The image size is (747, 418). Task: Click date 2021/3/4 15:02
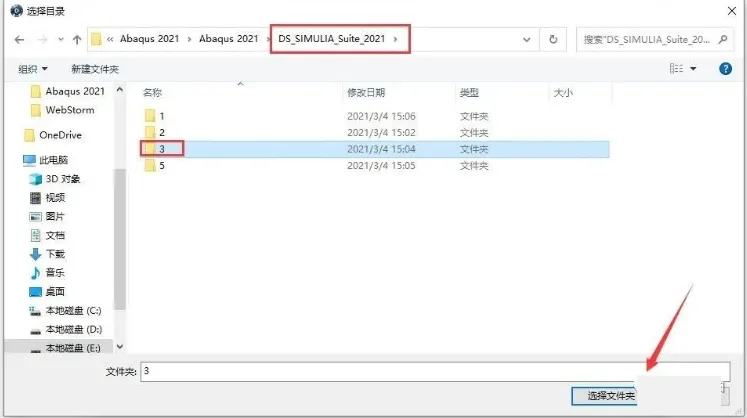pos(381,133)
